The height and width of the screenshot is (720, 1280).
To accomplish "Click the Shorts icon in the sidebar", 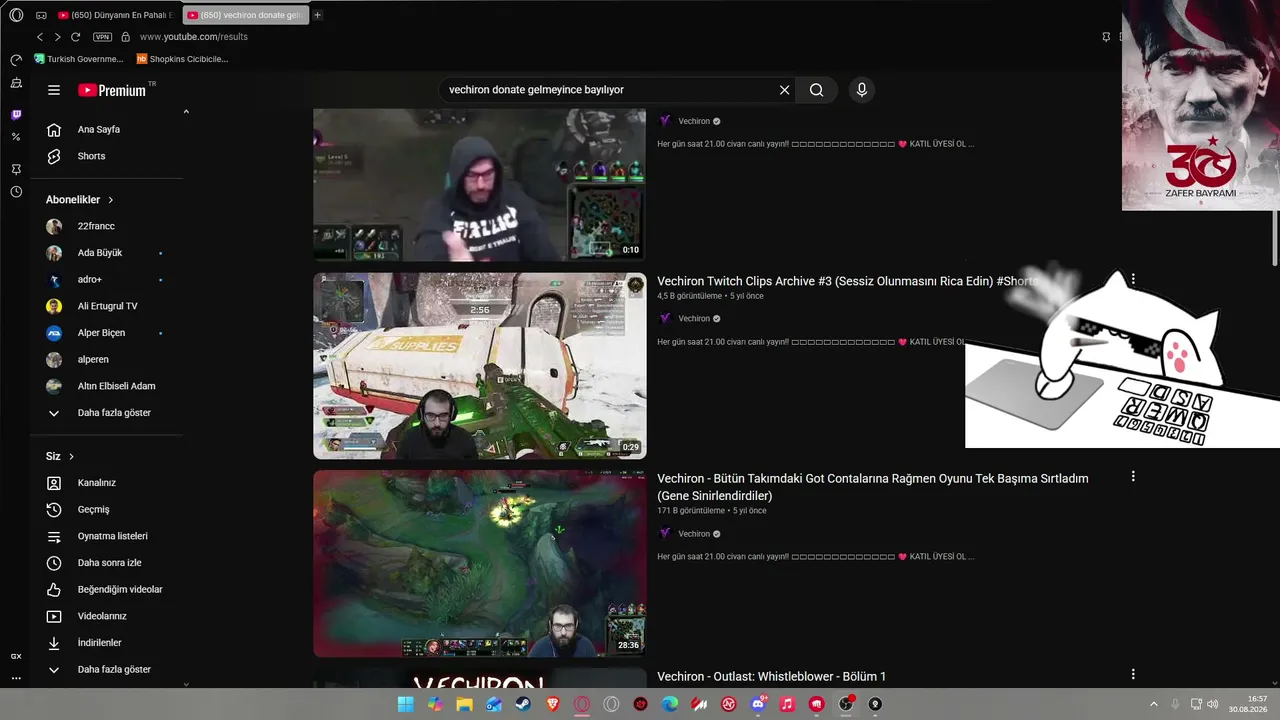I will (x=54, y=156).
